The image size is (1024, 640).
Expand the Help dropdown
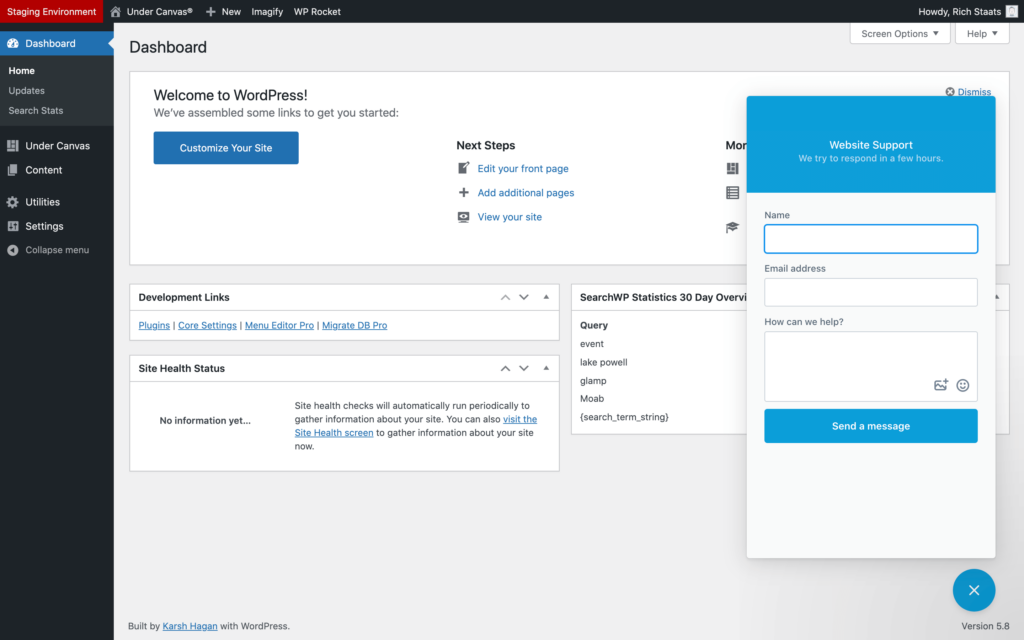point(981,33)
